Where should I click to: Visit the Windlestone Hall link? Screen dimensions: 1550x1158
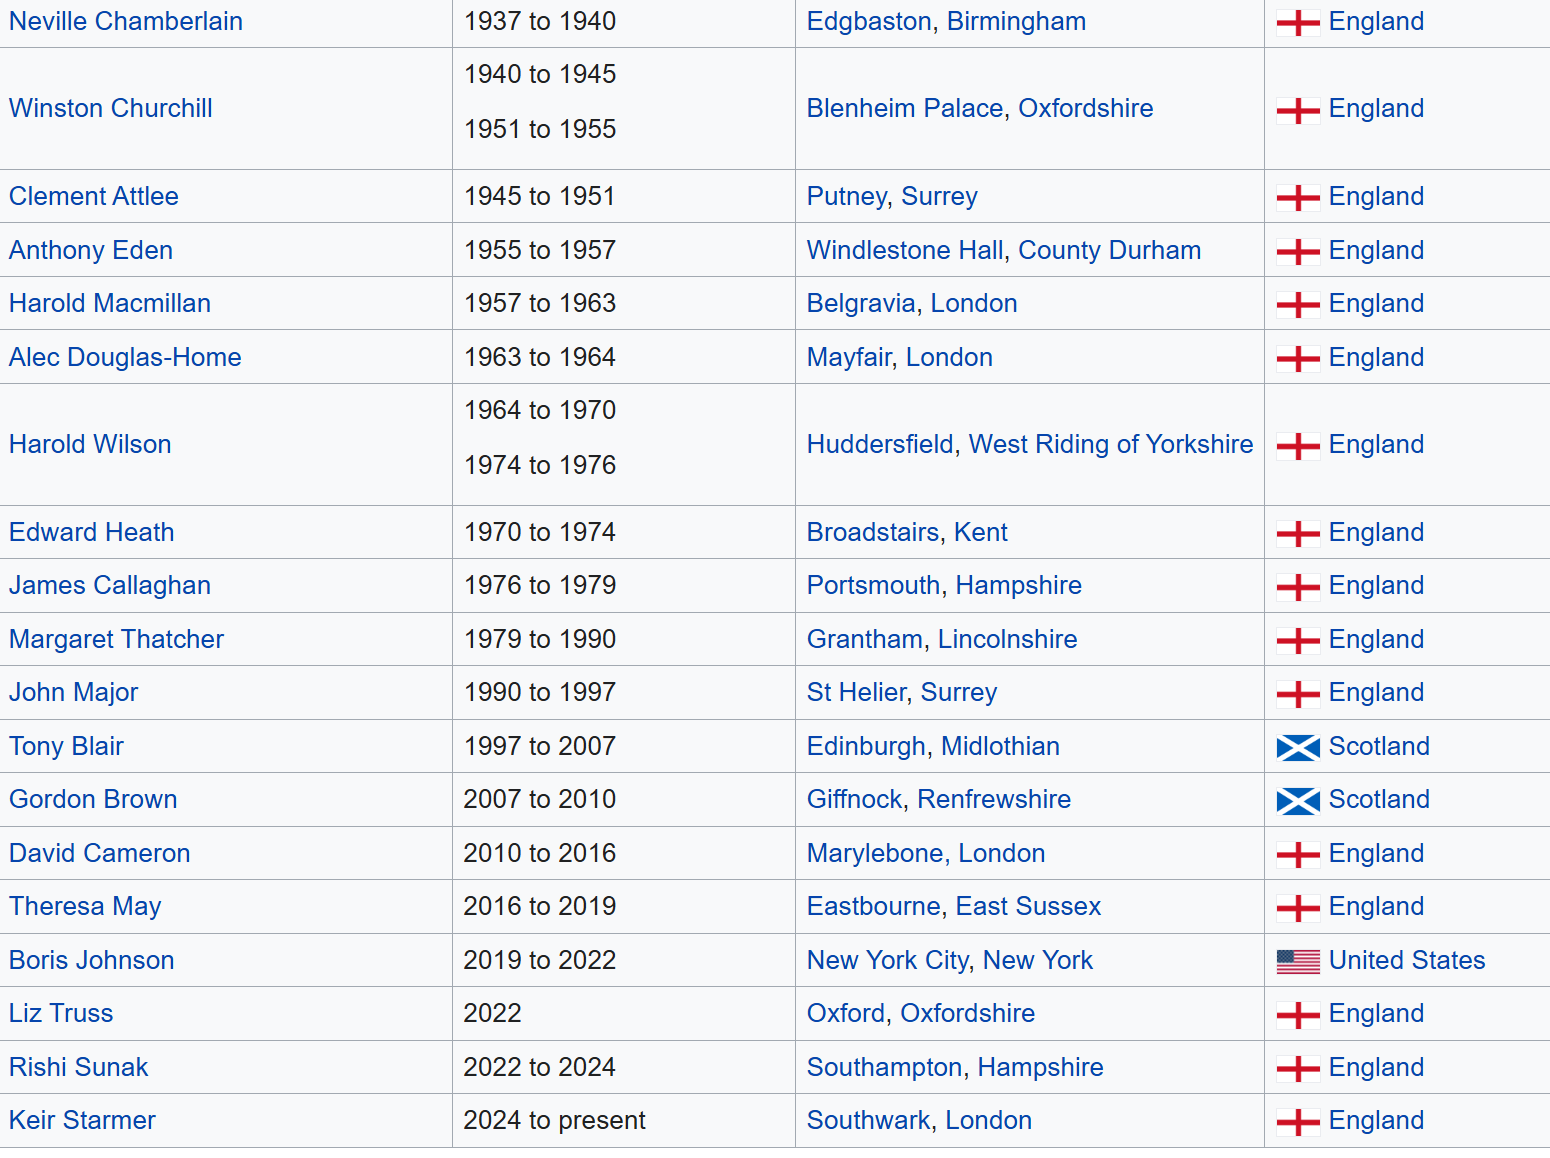(905, 251)
